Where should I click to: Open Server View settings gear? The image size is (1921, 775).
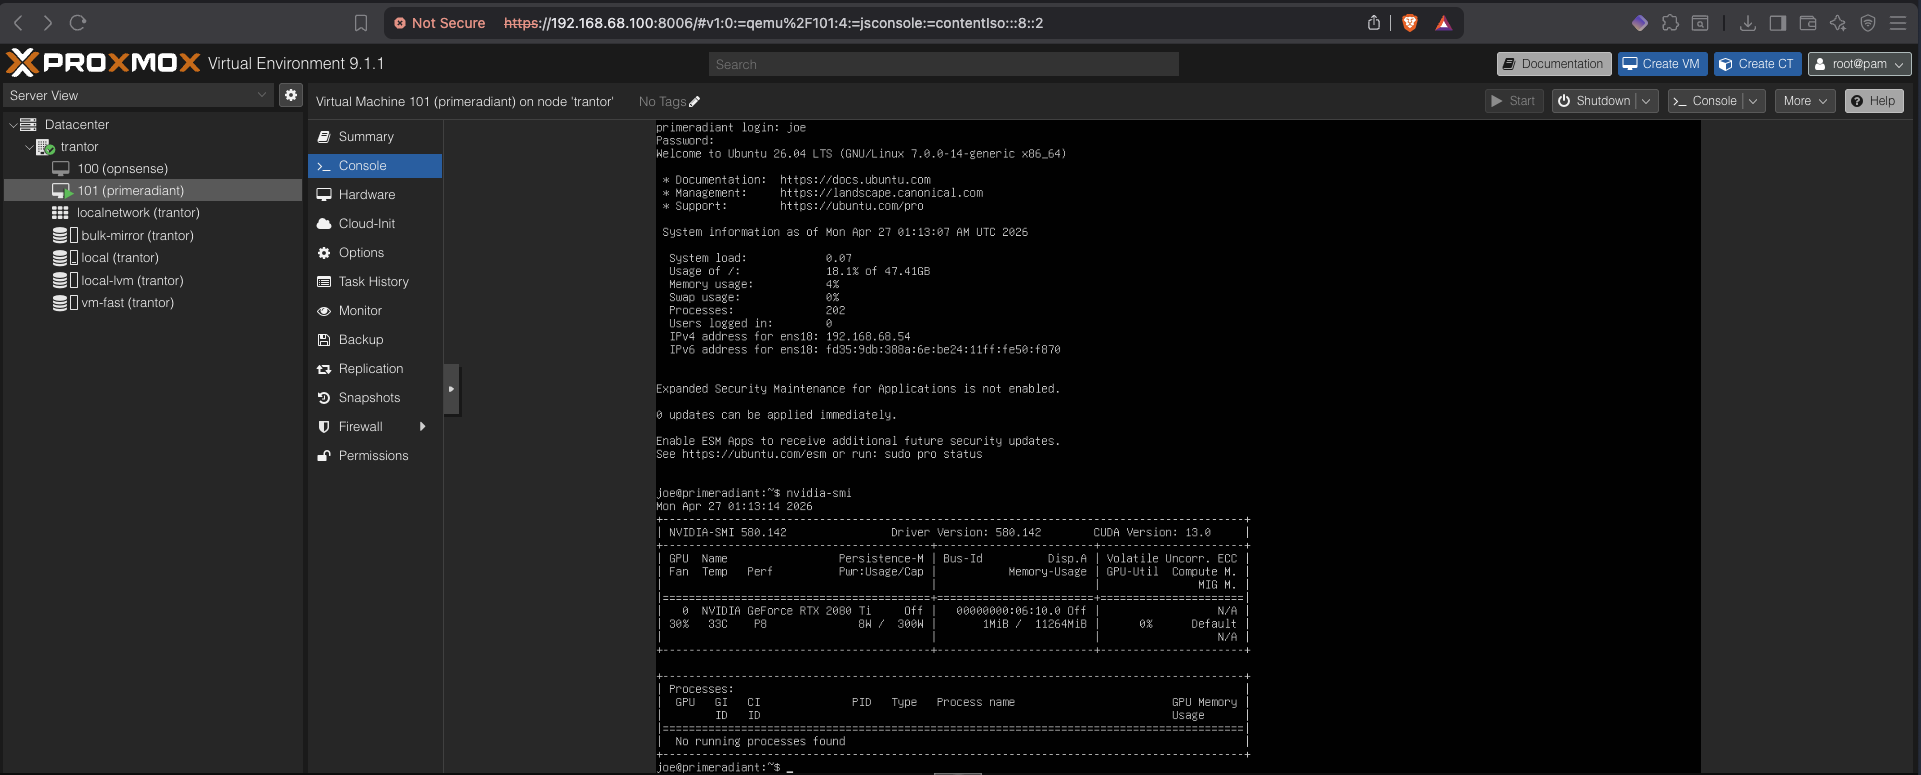[291, 95]
